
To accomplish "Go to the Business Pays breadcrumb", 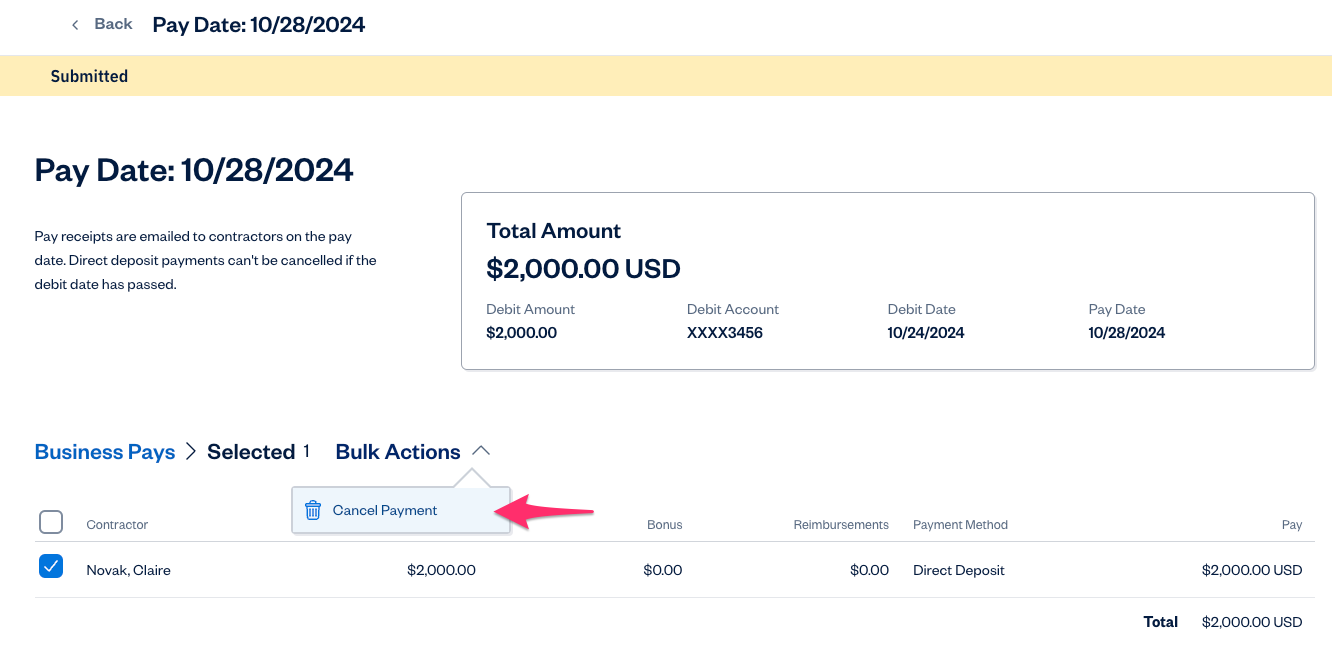I will pos(105,452).
